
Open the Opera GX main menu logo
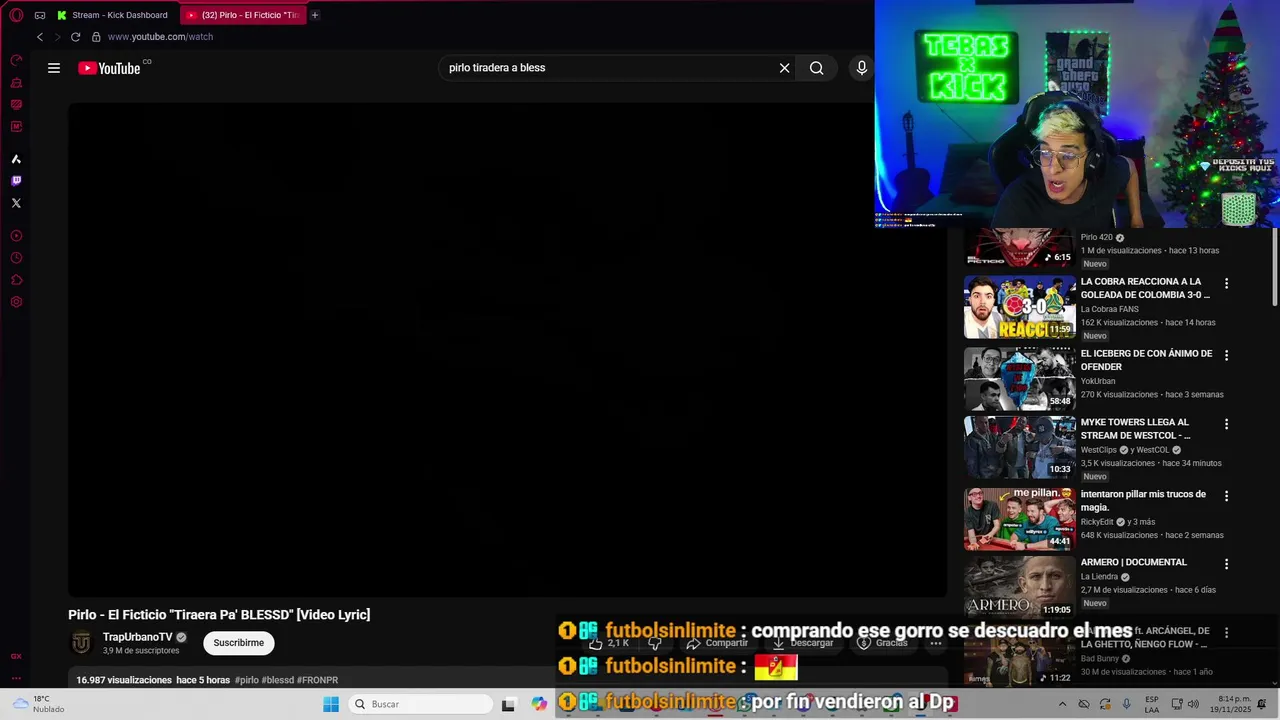16,15
